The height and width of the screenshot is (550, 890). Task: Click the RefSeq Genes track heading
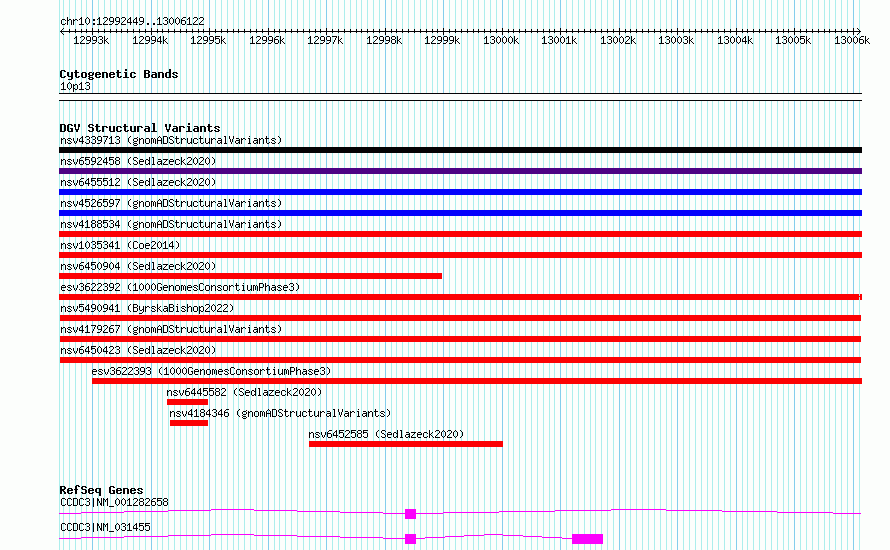click(101, 490)
